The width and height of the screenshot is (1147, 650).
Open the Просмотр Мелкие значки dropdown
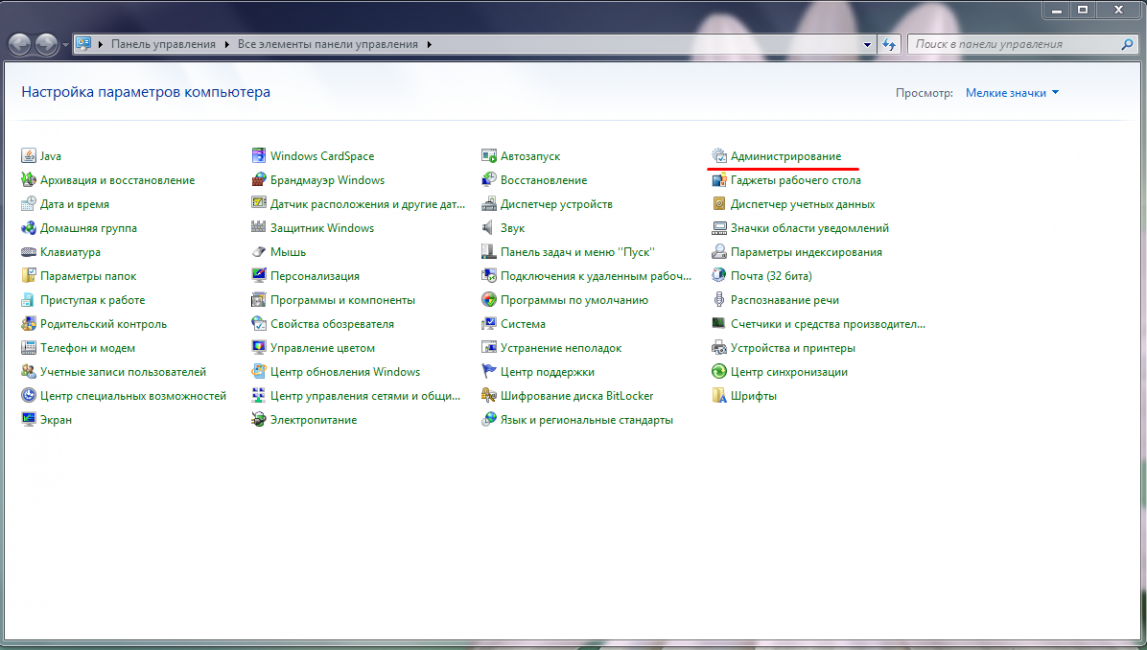point(1012,93)
